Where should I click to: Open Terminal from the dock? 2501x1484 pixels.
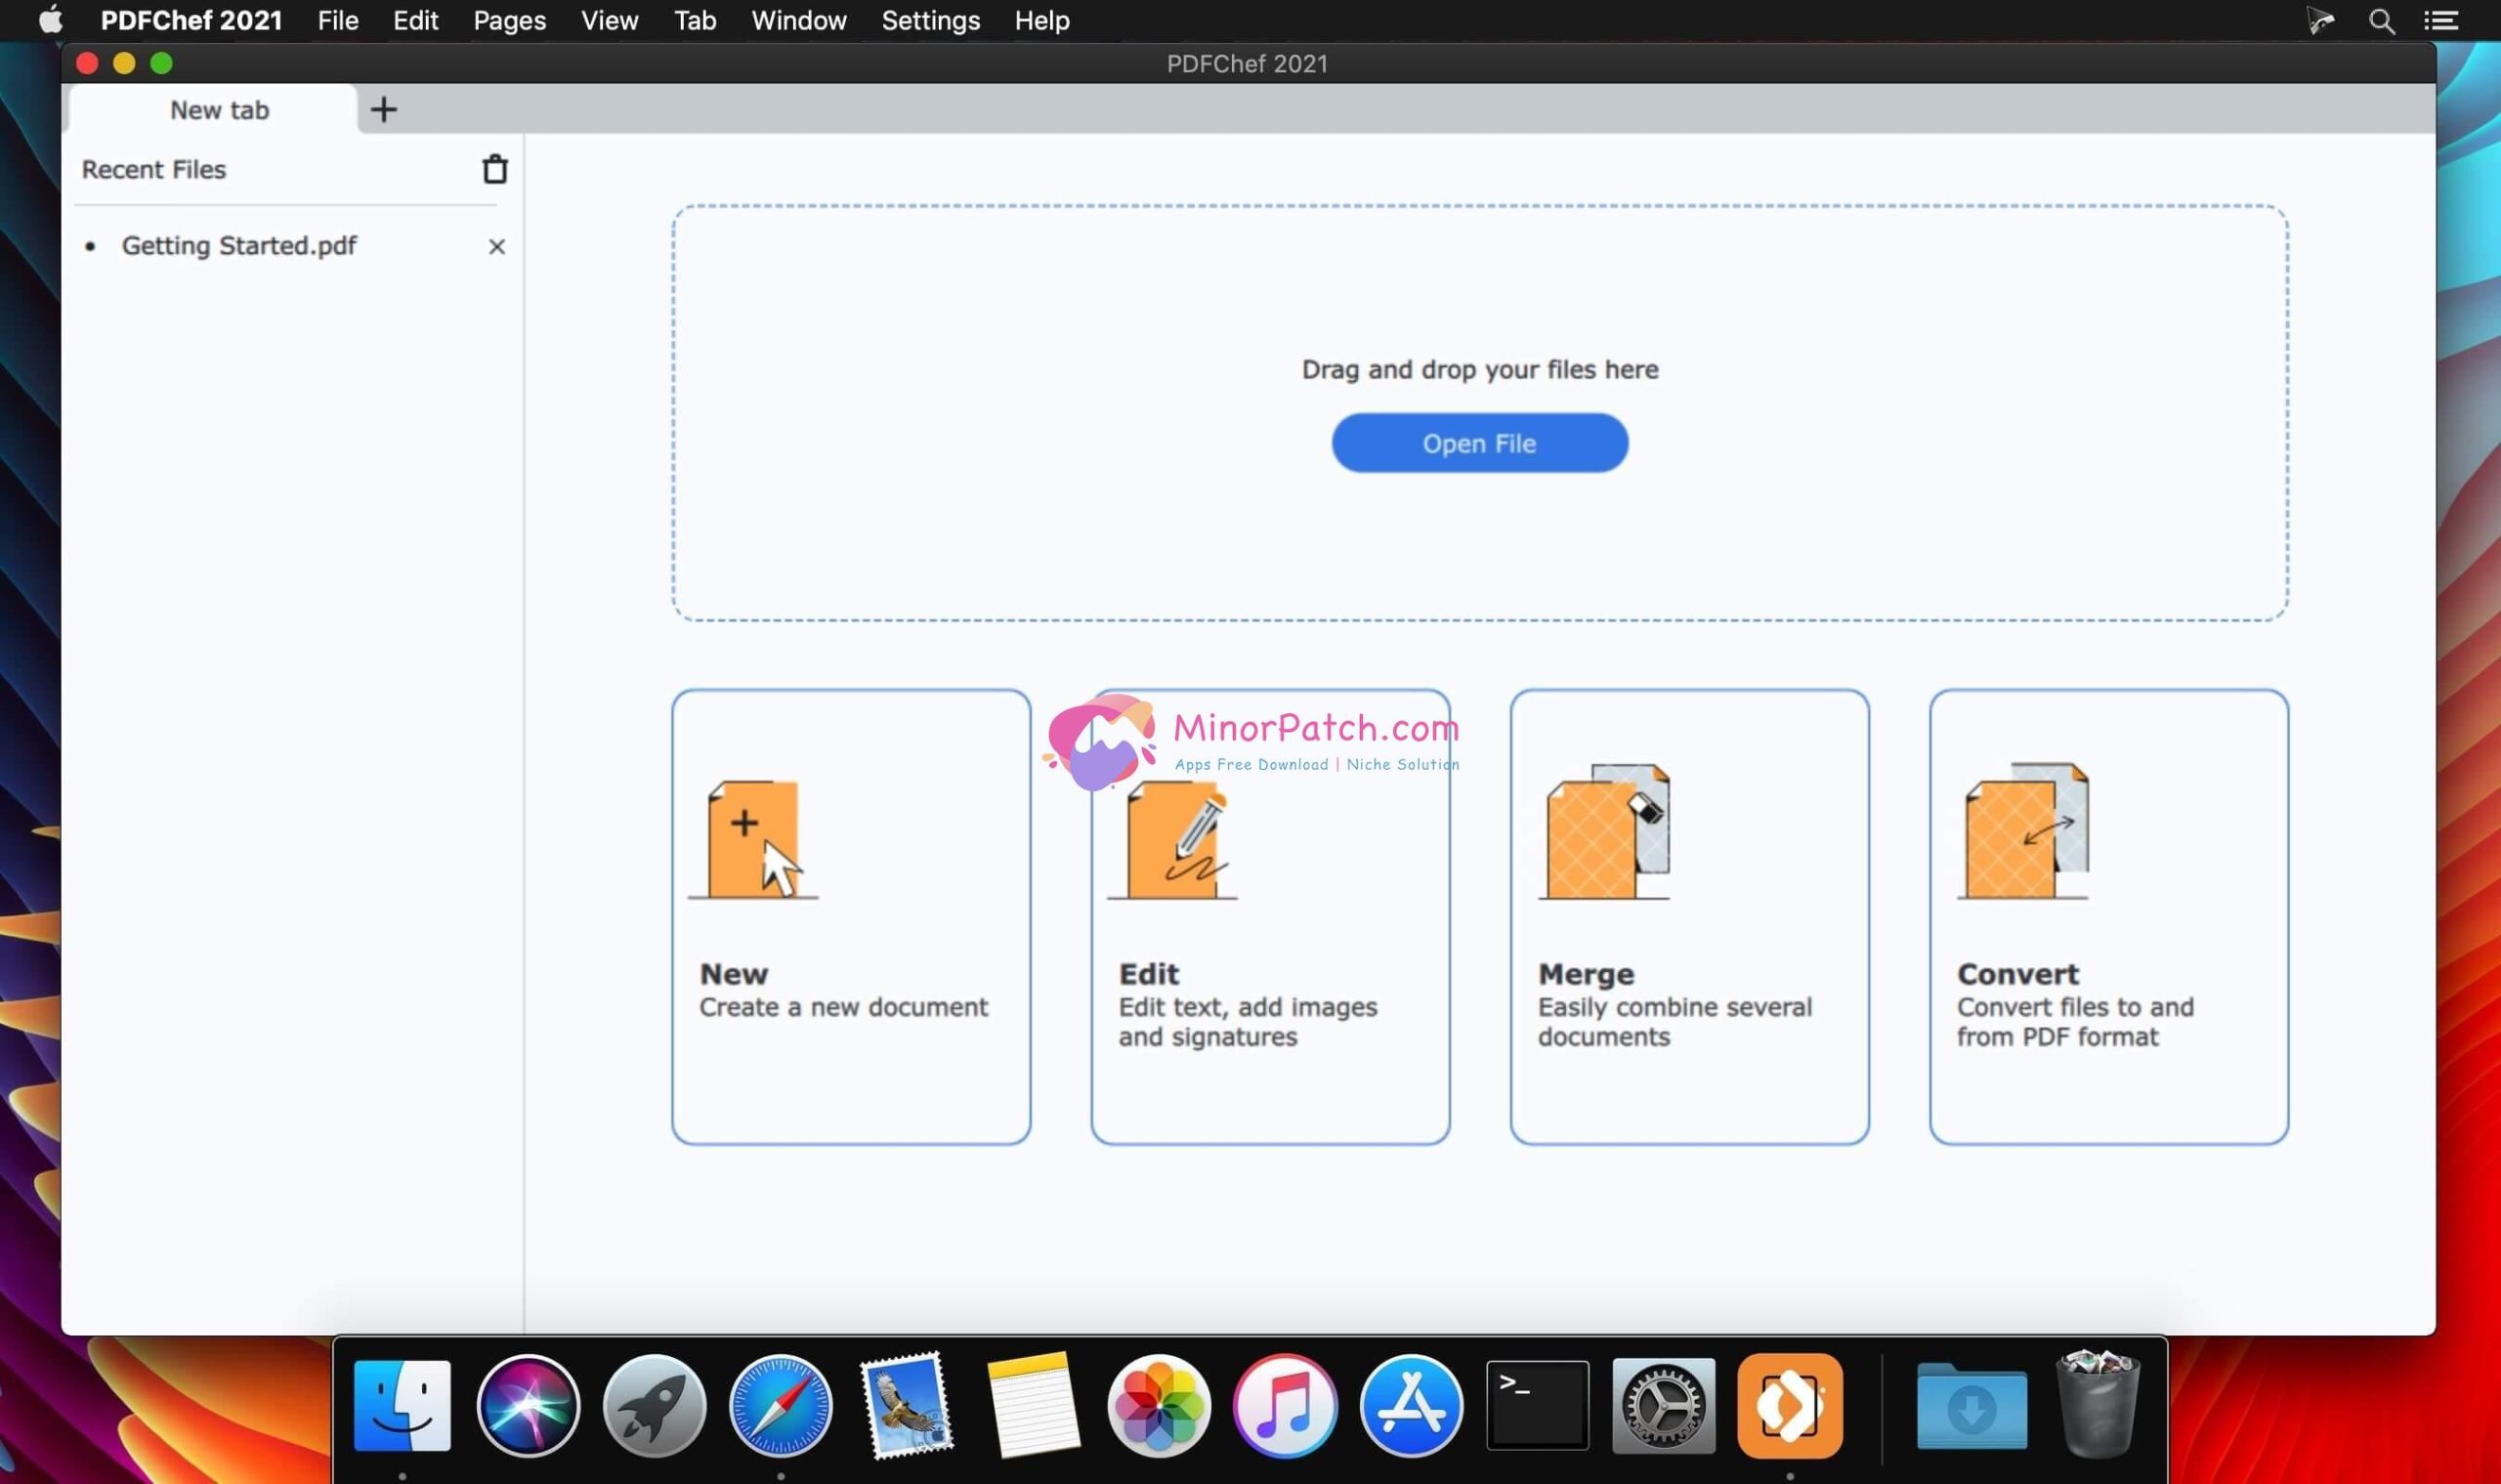pyautogui.click(x=1538, y=1405)
